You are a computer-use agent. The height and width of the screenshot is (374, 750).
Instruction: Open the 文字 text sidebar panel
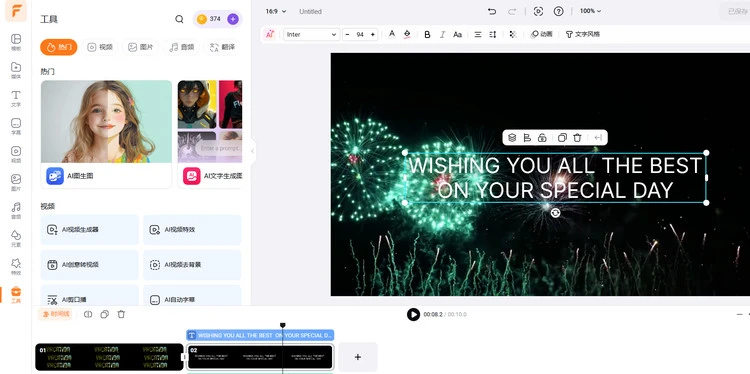point(16,99)
